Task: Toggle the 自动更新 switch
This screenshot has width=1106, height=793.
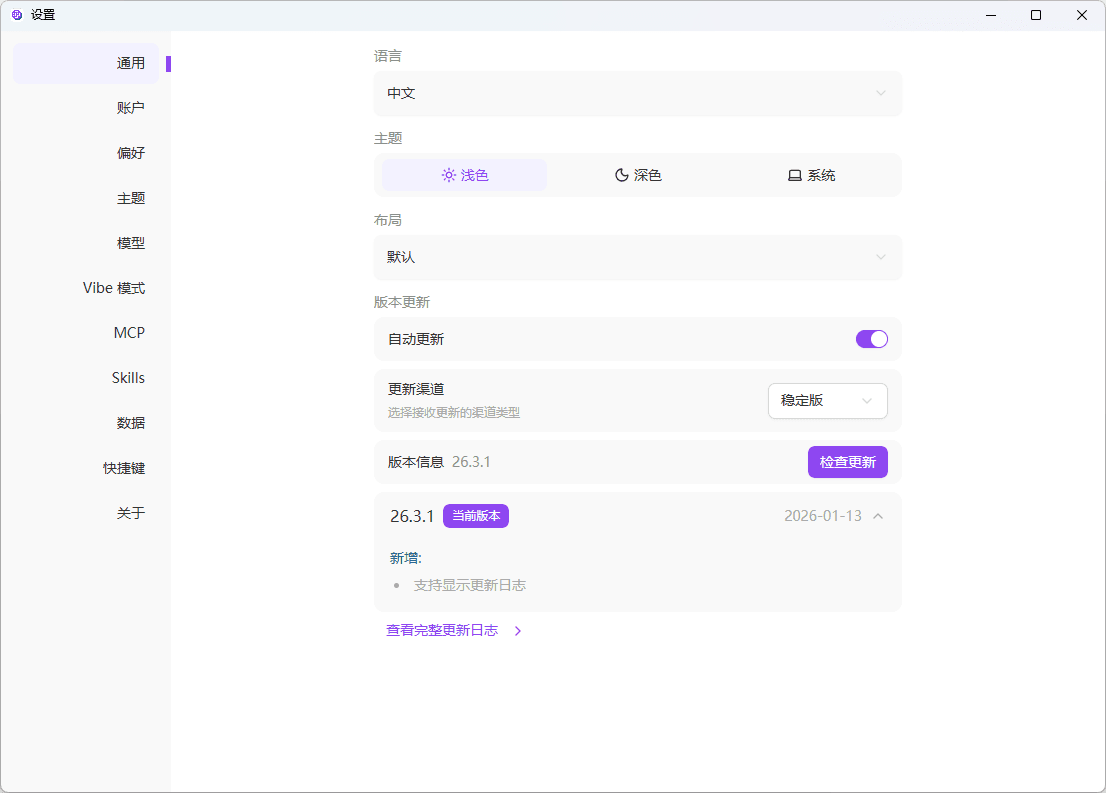Action: tap(872, 339)
